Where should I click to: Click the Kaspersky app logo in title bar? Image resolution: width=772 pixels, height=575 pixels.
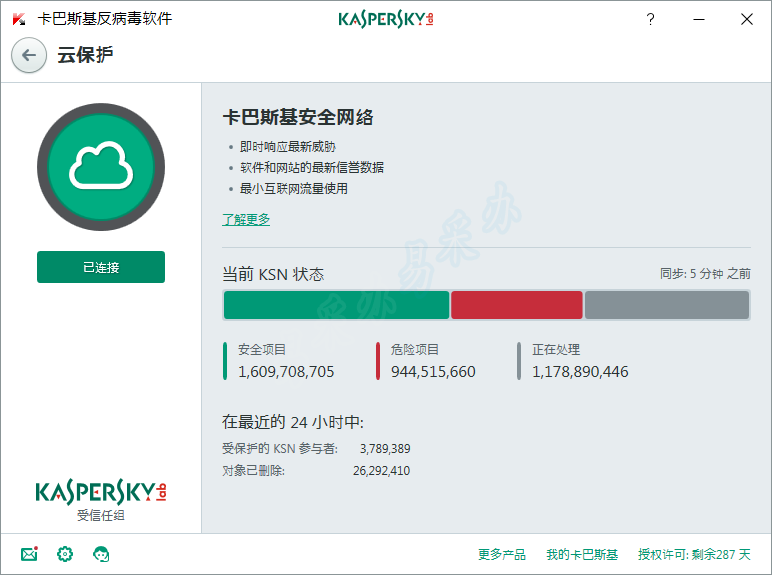click(19, 19)
